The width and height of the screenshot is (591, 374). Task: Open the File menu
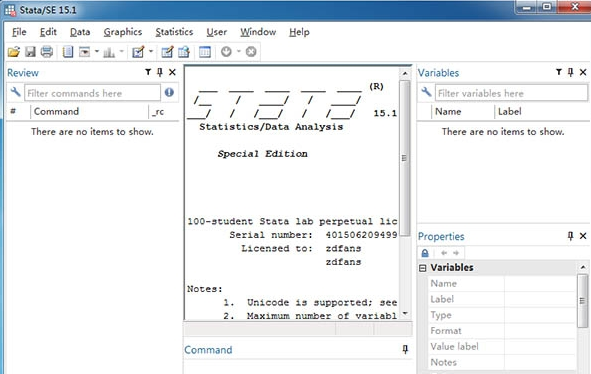click(19, 32)
